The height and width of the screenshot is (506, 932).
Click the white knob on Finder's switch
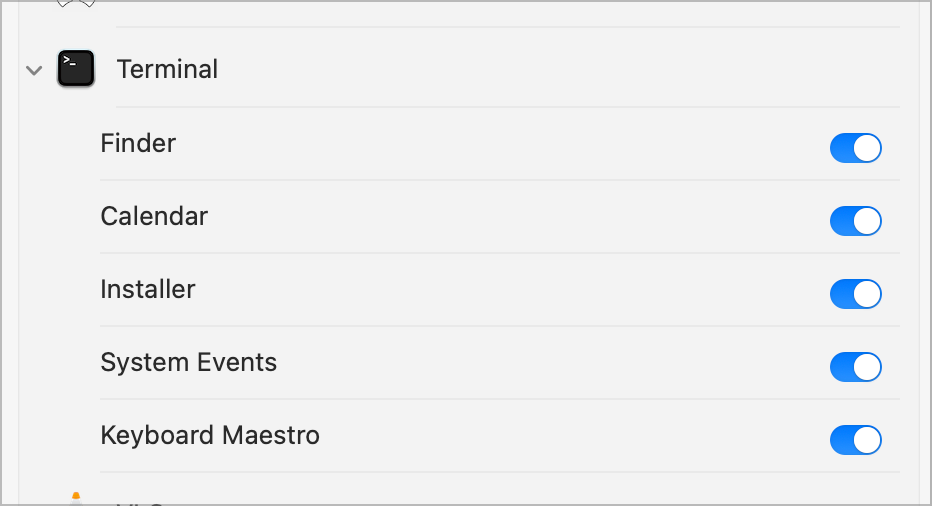pyautogui.click(x=867, y=148)
